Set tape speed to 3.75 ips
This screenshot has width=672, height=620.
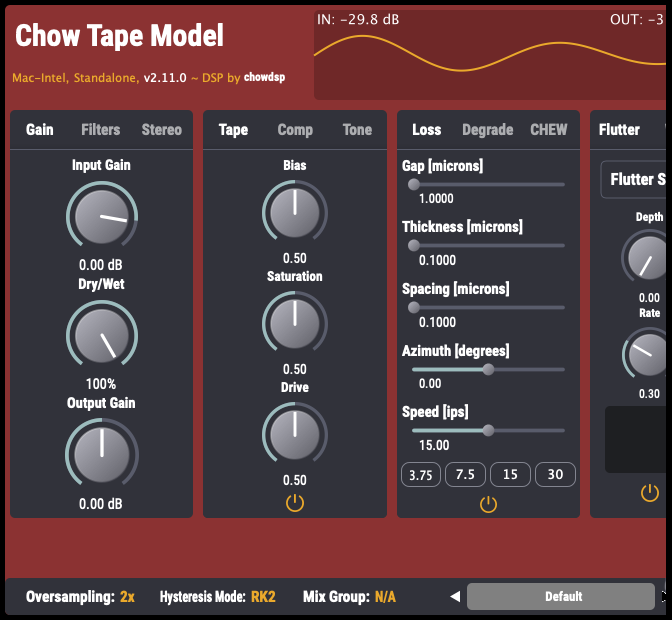tap(420, 475)
